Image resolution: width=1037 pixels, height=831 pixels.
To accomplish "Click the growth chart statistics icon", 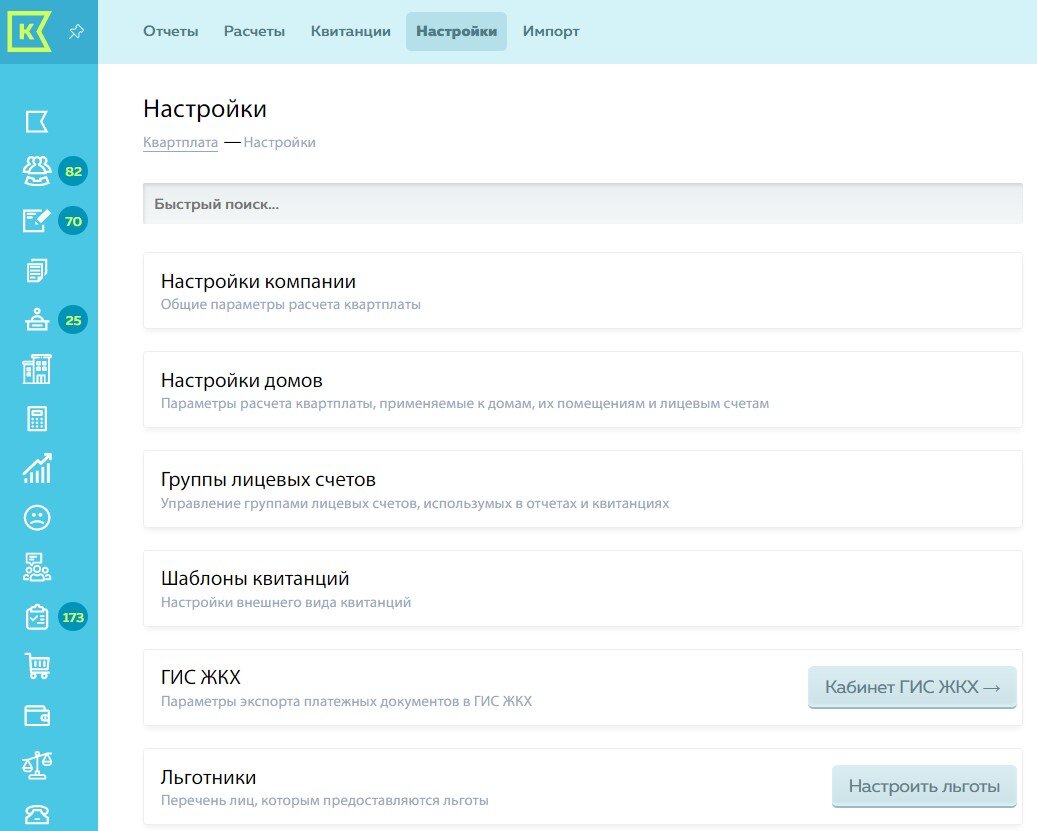I will pos(36,468).
